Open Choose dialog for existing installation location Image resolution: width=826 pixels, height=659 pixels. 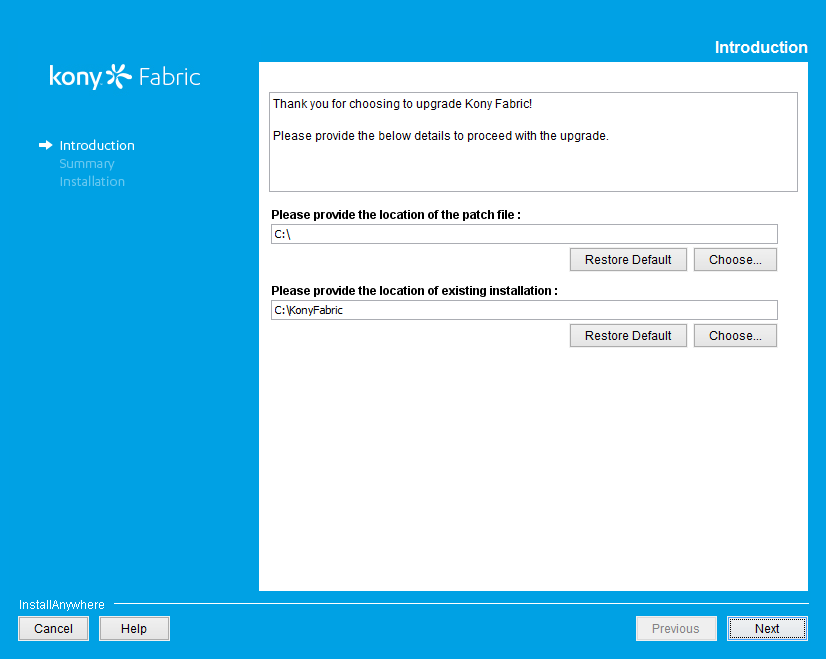735,335
